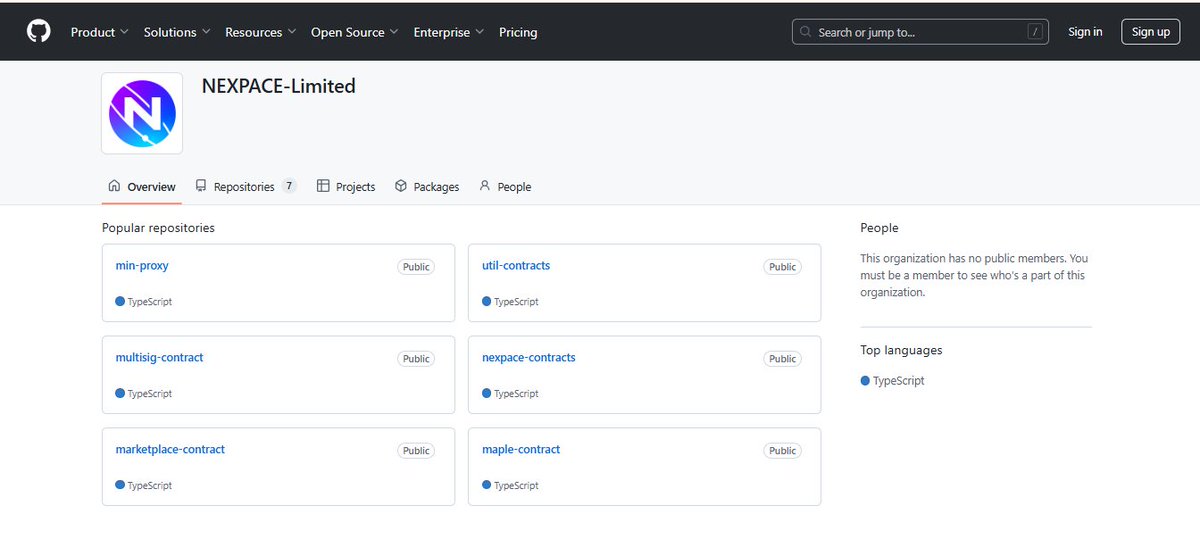Click the no public members notice text
The image size is (1200, 539).
pos(975,275)
